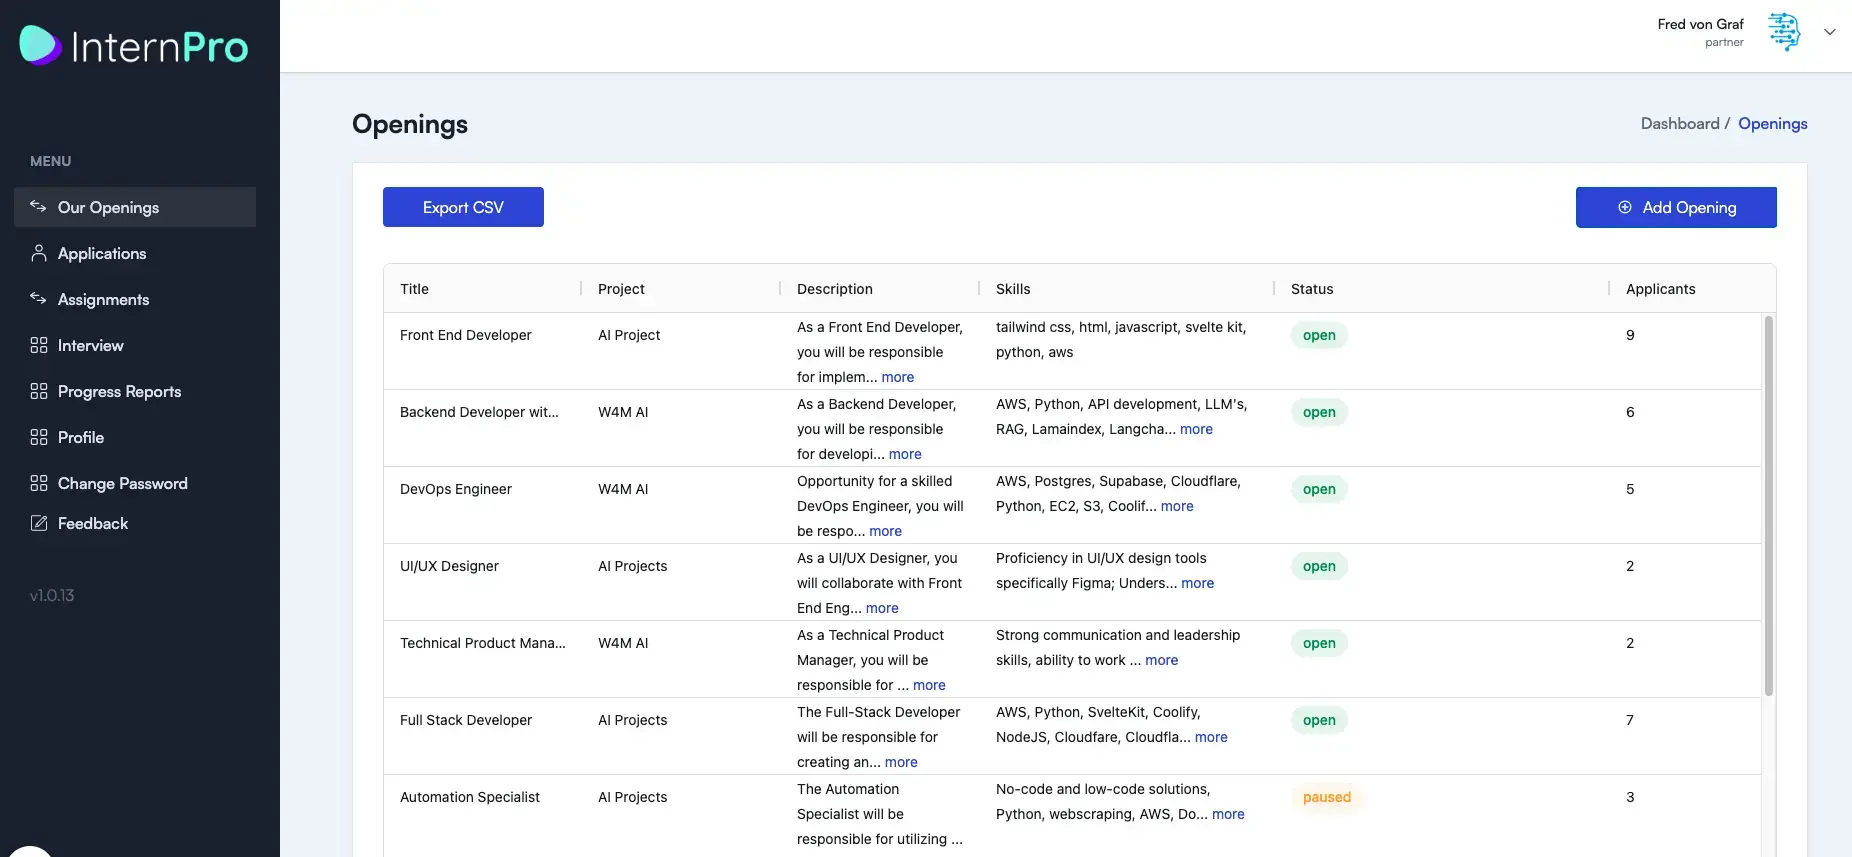Click the Our Openings arrows icon
Screen dimensions: 1852x857
38,207
